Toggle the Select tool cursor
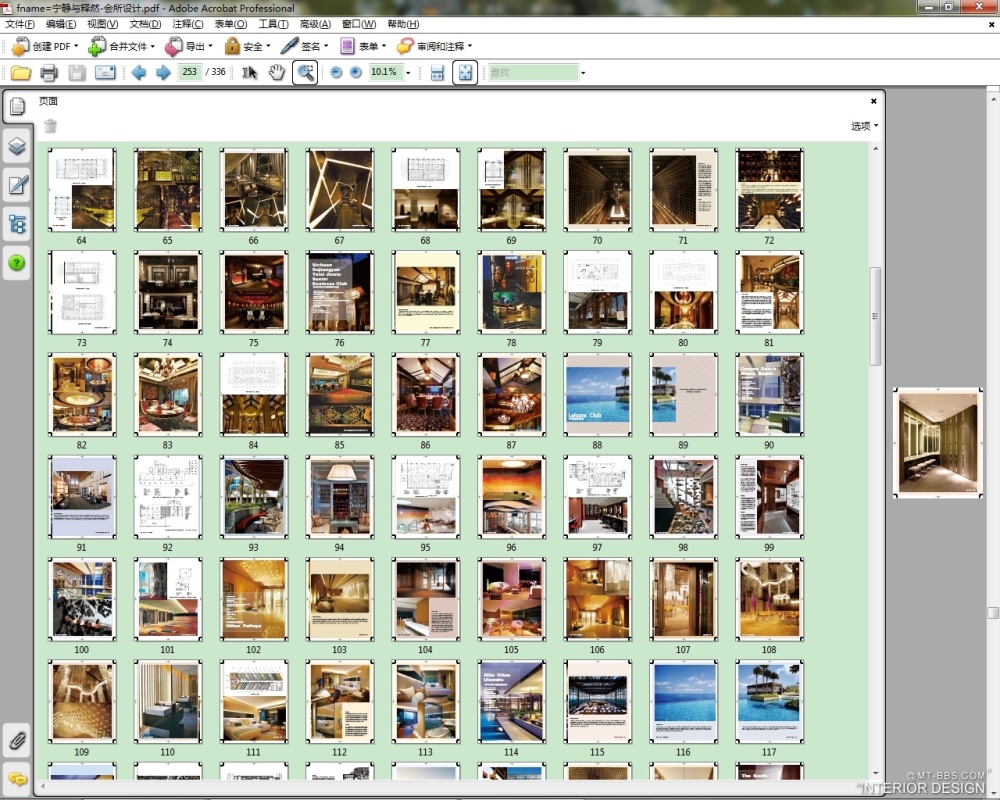The height and width of the screenshot is (800, 1000). [250, 72]
